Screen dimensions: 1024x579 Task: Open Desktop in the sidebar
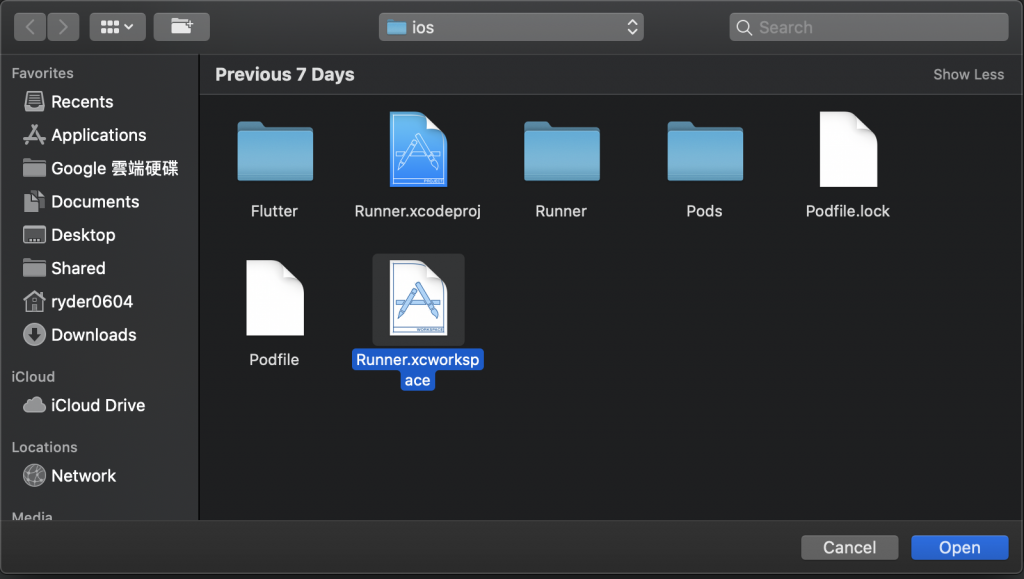[x=69, y=235]
